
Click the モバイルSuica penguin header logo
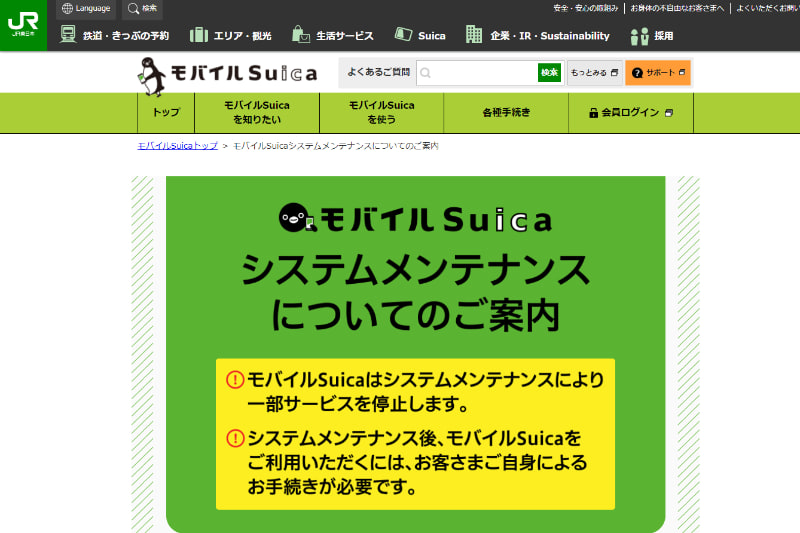[x=228, y=75]
